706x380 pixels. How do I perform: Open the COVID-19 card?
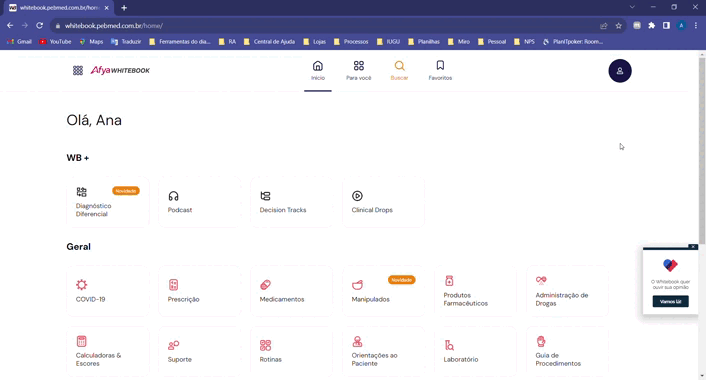[108, 291]
